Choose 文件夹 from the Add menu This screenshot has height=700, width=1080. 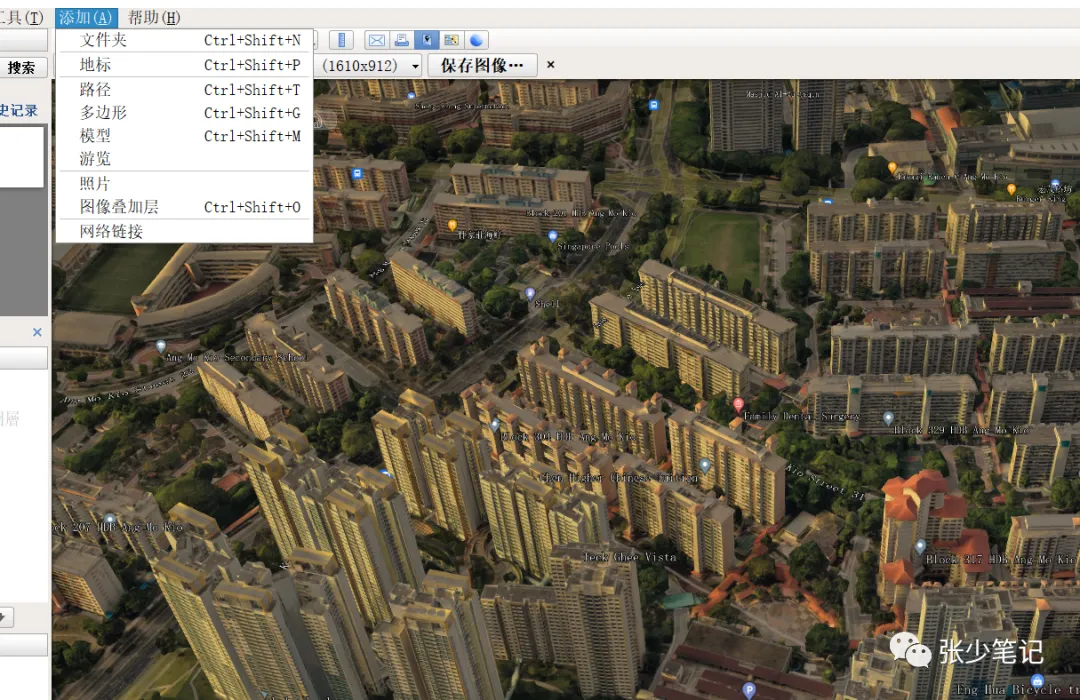tap(185, 40)
